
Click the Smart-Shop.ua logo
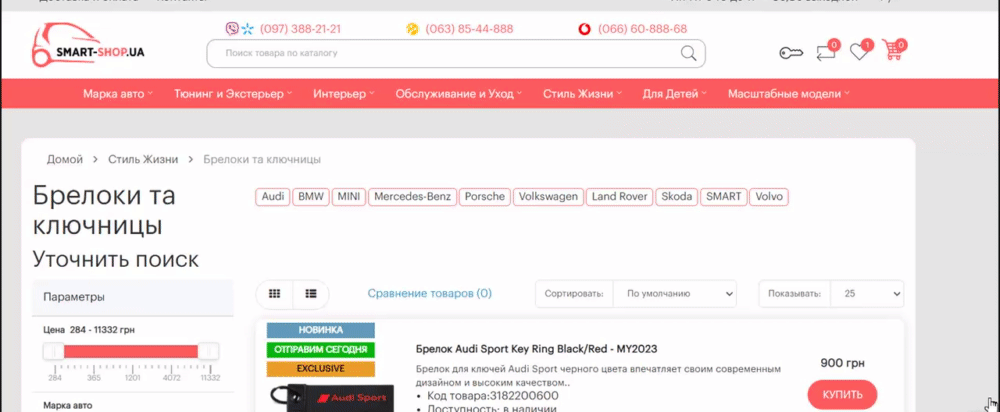click(x=89, y=46)
